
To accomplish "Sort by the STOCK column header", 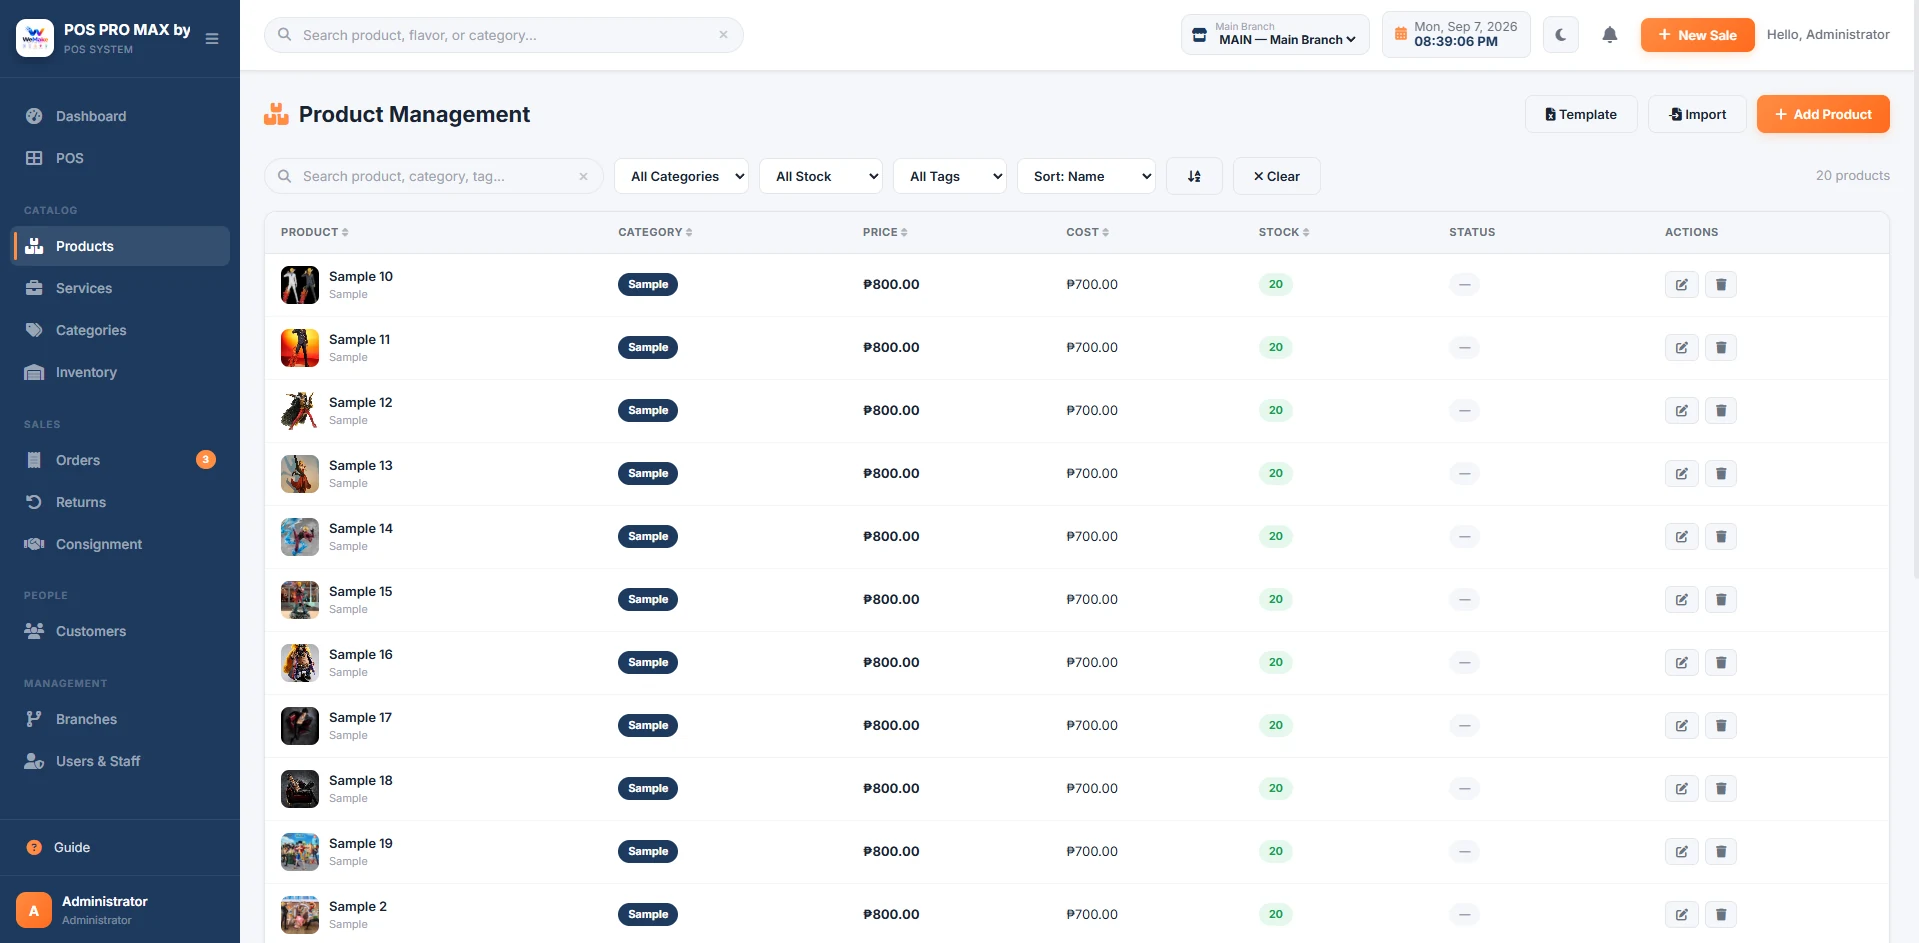I will (x=1284, y=232).
